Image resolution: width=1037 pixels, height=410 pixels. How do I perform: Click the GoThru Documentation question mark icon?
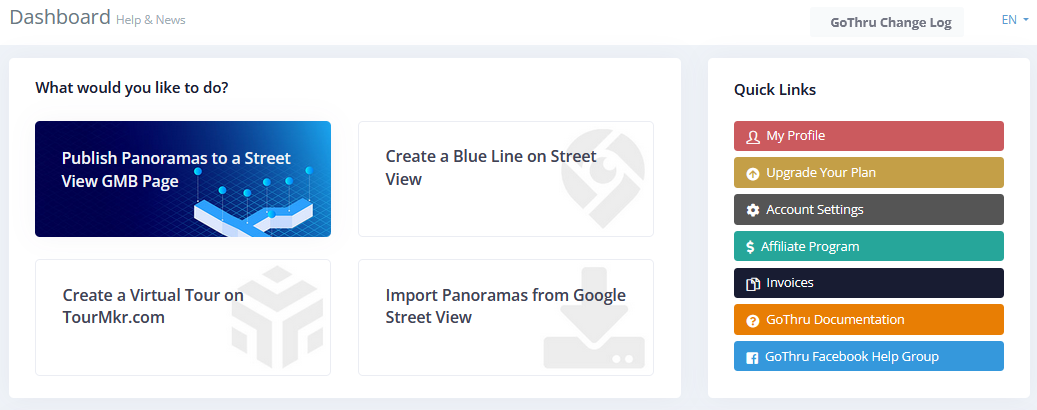click(753, 321)
